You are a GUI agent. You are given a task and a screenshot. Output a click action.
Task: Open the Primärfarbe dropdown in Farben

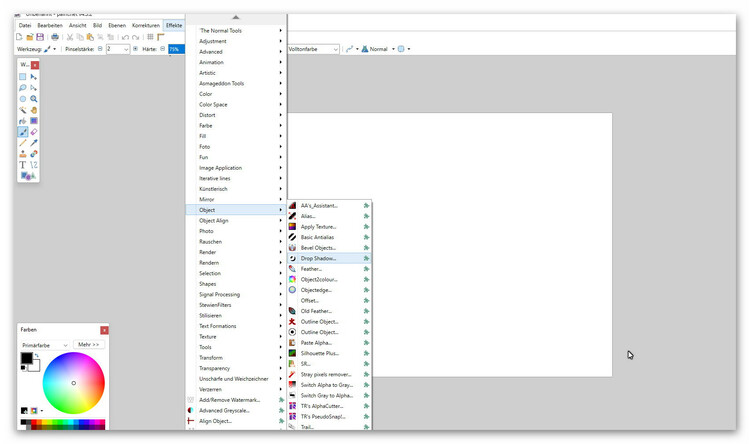tap(44, 345)
